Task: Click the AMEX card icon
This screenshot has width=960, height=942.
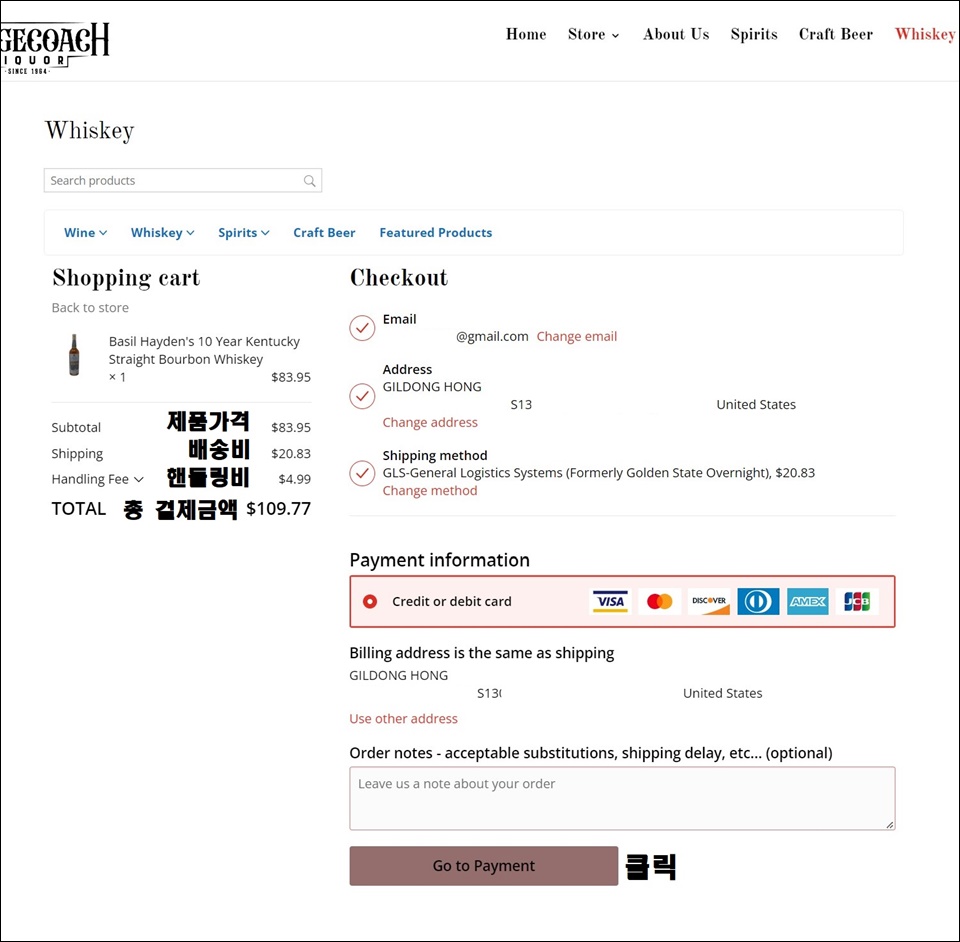Action: tap(808, 602)
